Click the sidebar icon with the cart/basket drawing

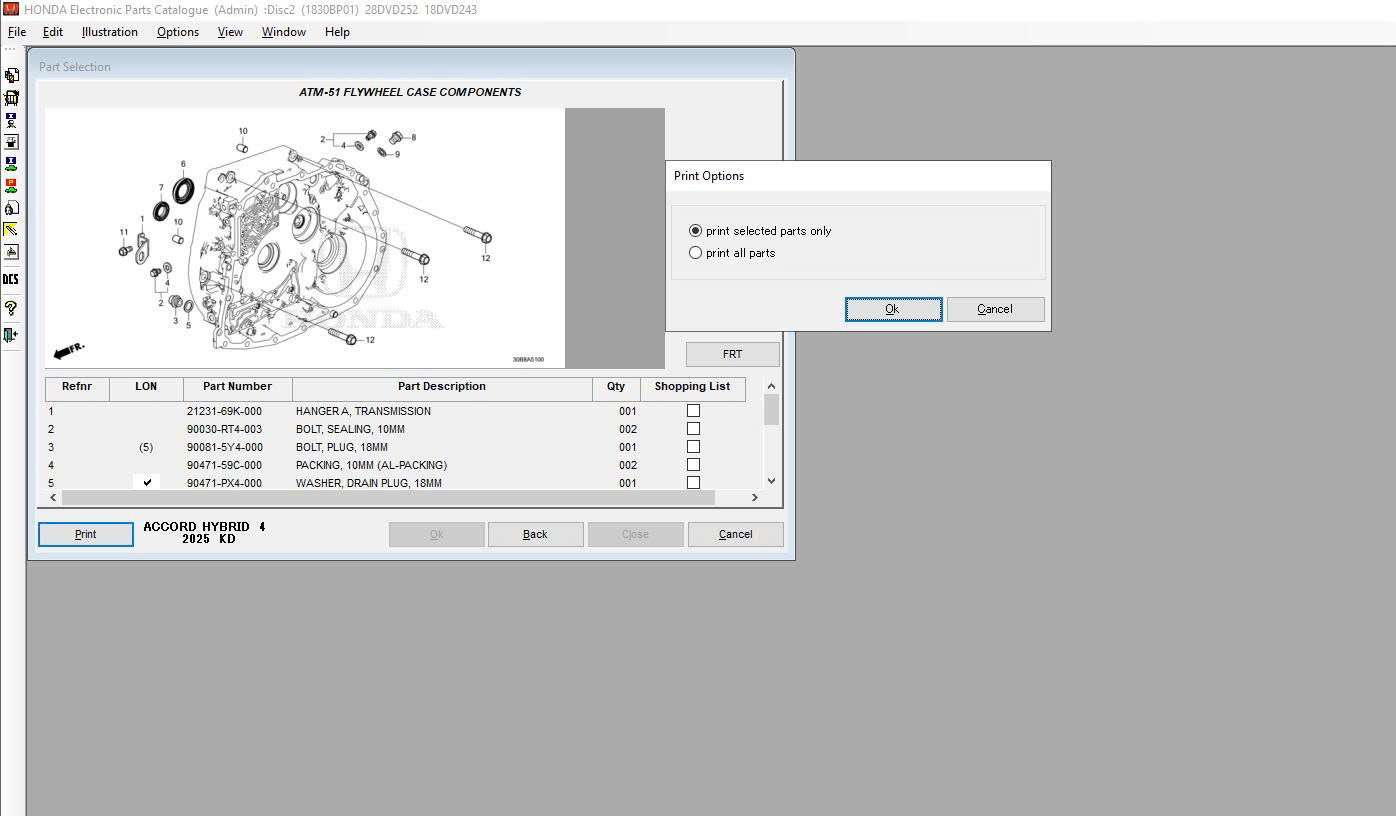[11, 98]
